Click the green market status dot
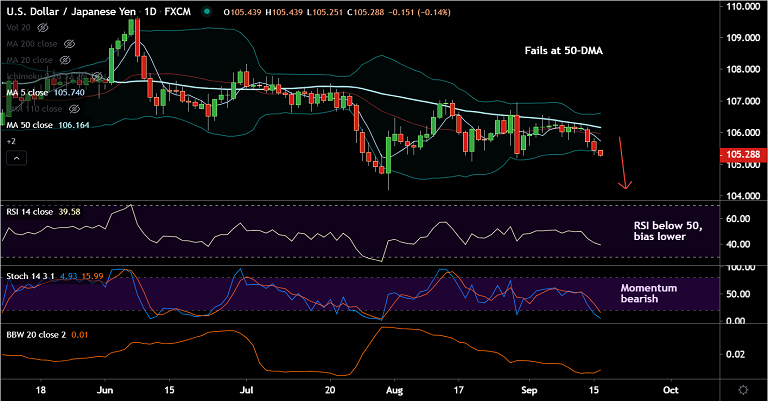This screenshot has height=401, width=768. click(x=207, y=12)
